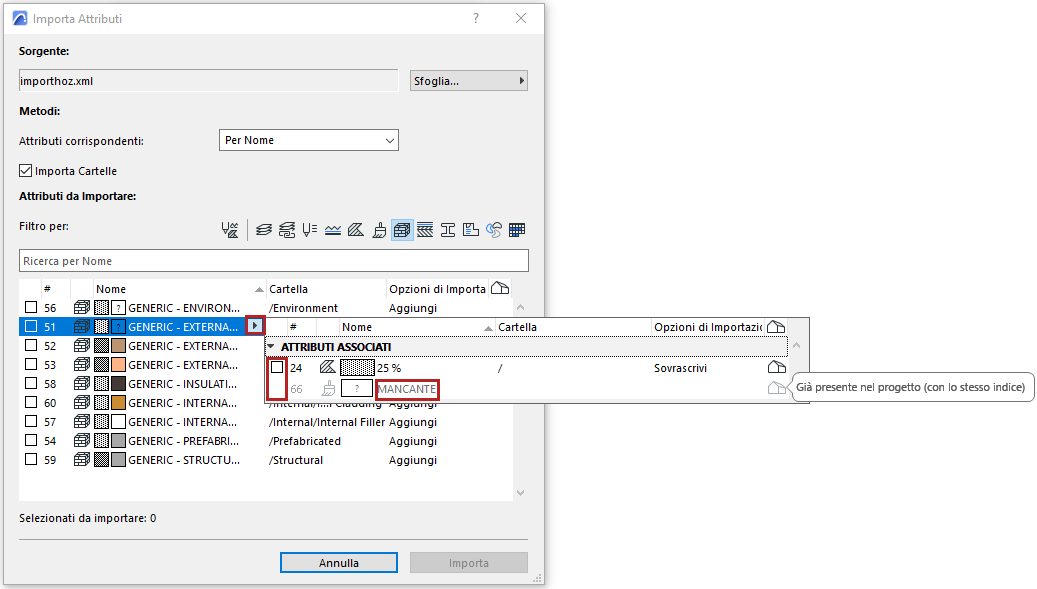Select the Layers filter icon
This screenshot has width=1037, height=589.
click(263, 229)
